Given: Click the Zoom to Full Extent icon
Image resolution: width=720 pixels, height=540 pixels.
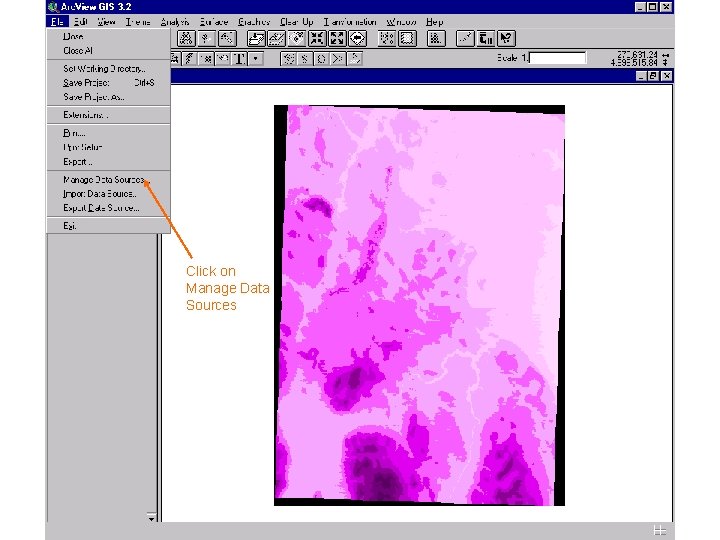Looking at the screenshot, I should coord(254,39).
